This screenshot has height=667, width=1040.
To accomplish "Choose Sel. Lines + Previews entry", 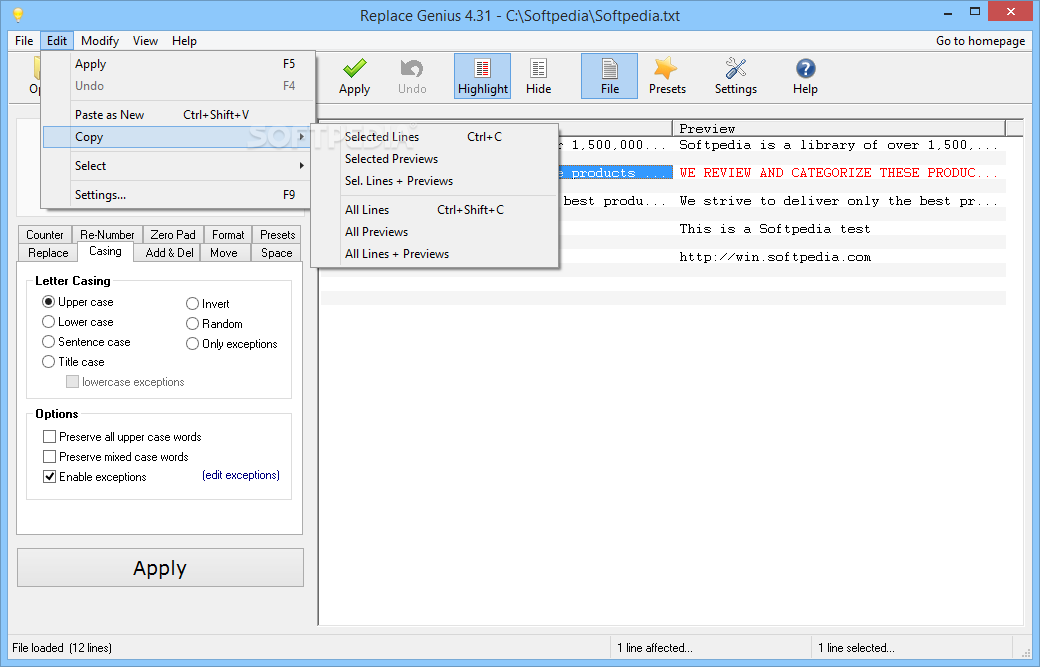I will coord(434,180).
